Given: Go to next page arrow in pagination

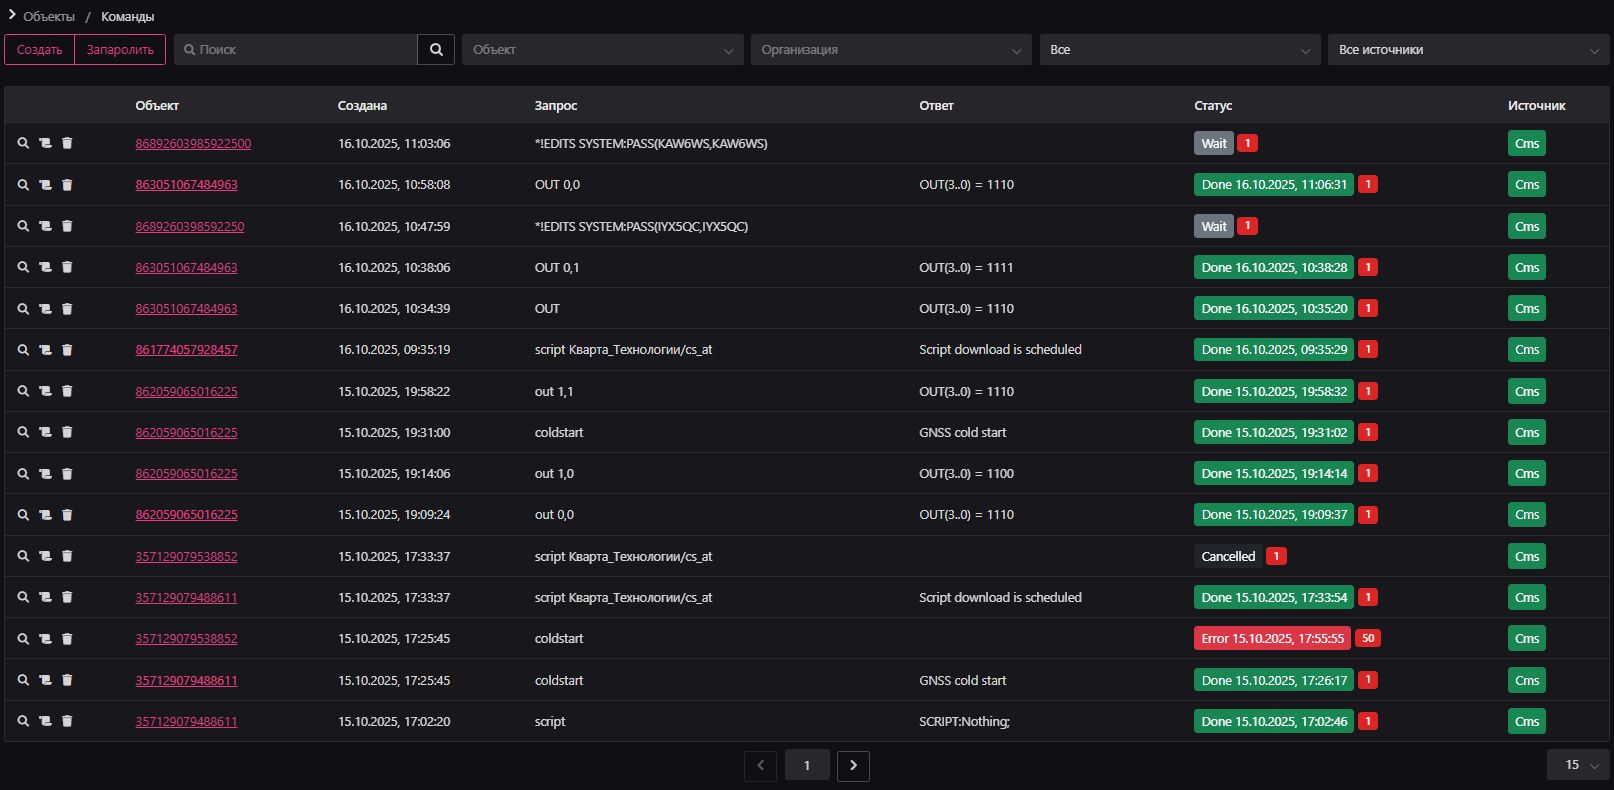Looking at the screenshot, I should [853, 765].
